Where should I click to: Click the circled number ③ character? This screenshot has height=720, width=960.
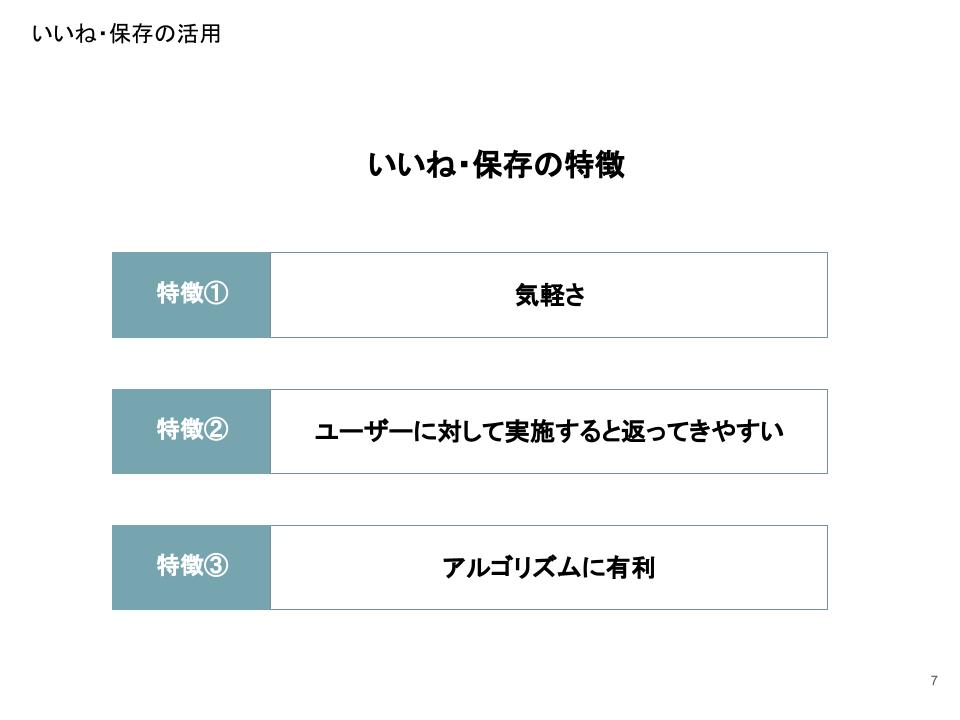217,567
